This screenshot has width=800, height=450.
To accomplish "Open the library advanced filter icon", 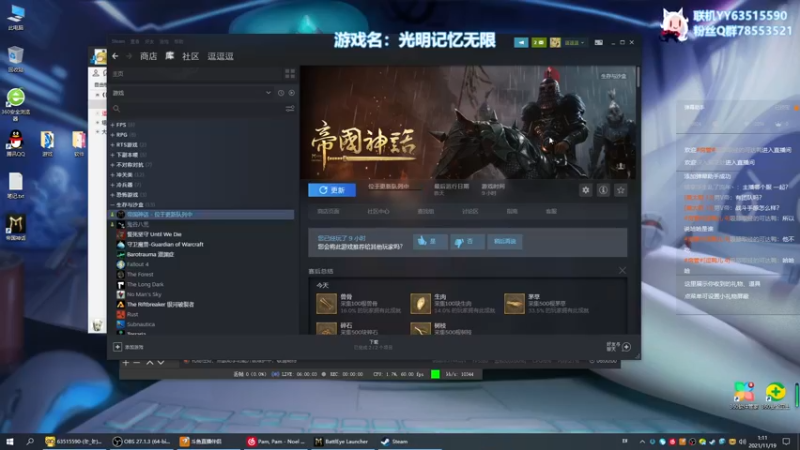I will tap(290, 109).
